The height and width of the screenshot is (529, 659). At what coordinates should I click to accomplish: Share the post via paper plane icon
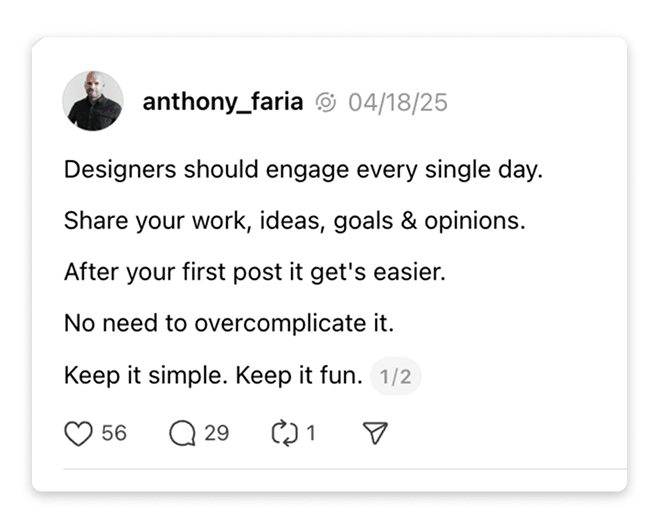pyautogui.click(x=375, y=433)
